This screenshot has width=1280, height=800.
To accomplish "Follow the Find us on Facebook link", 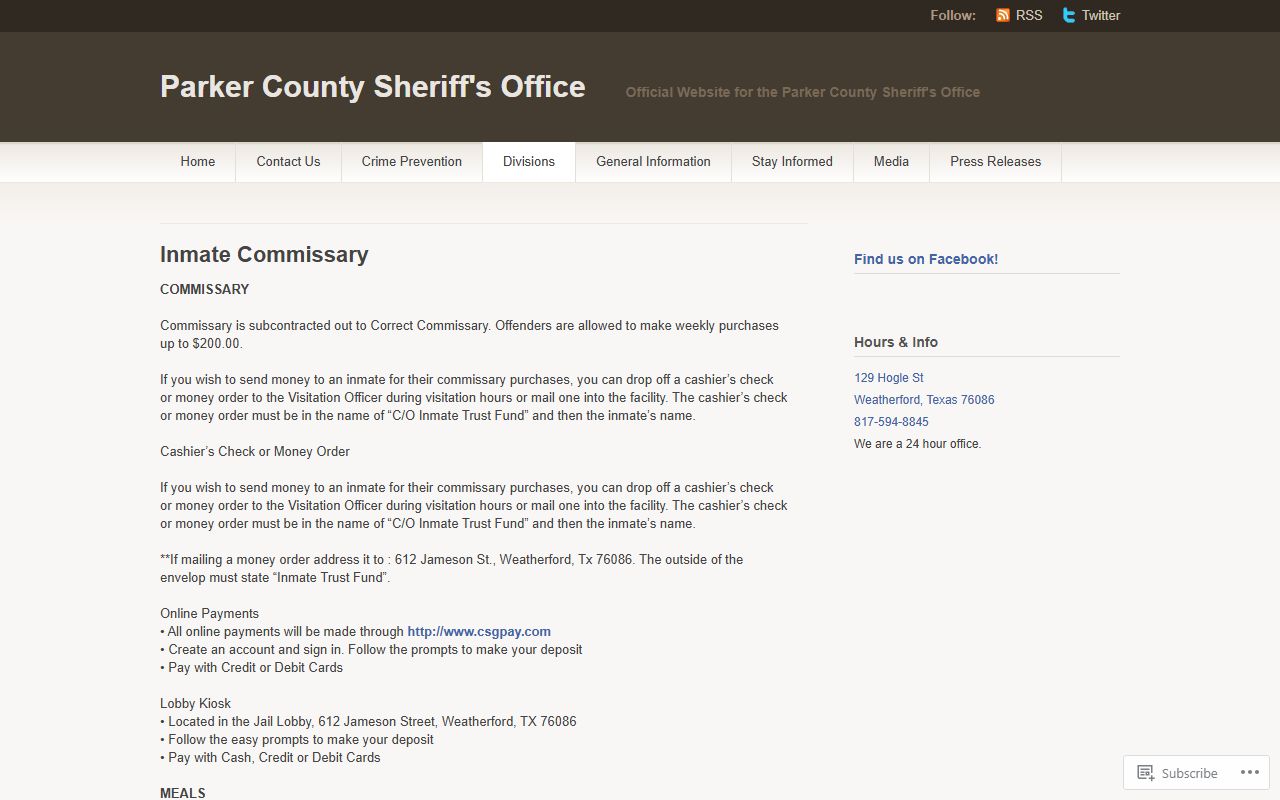I will coord(926,259).
